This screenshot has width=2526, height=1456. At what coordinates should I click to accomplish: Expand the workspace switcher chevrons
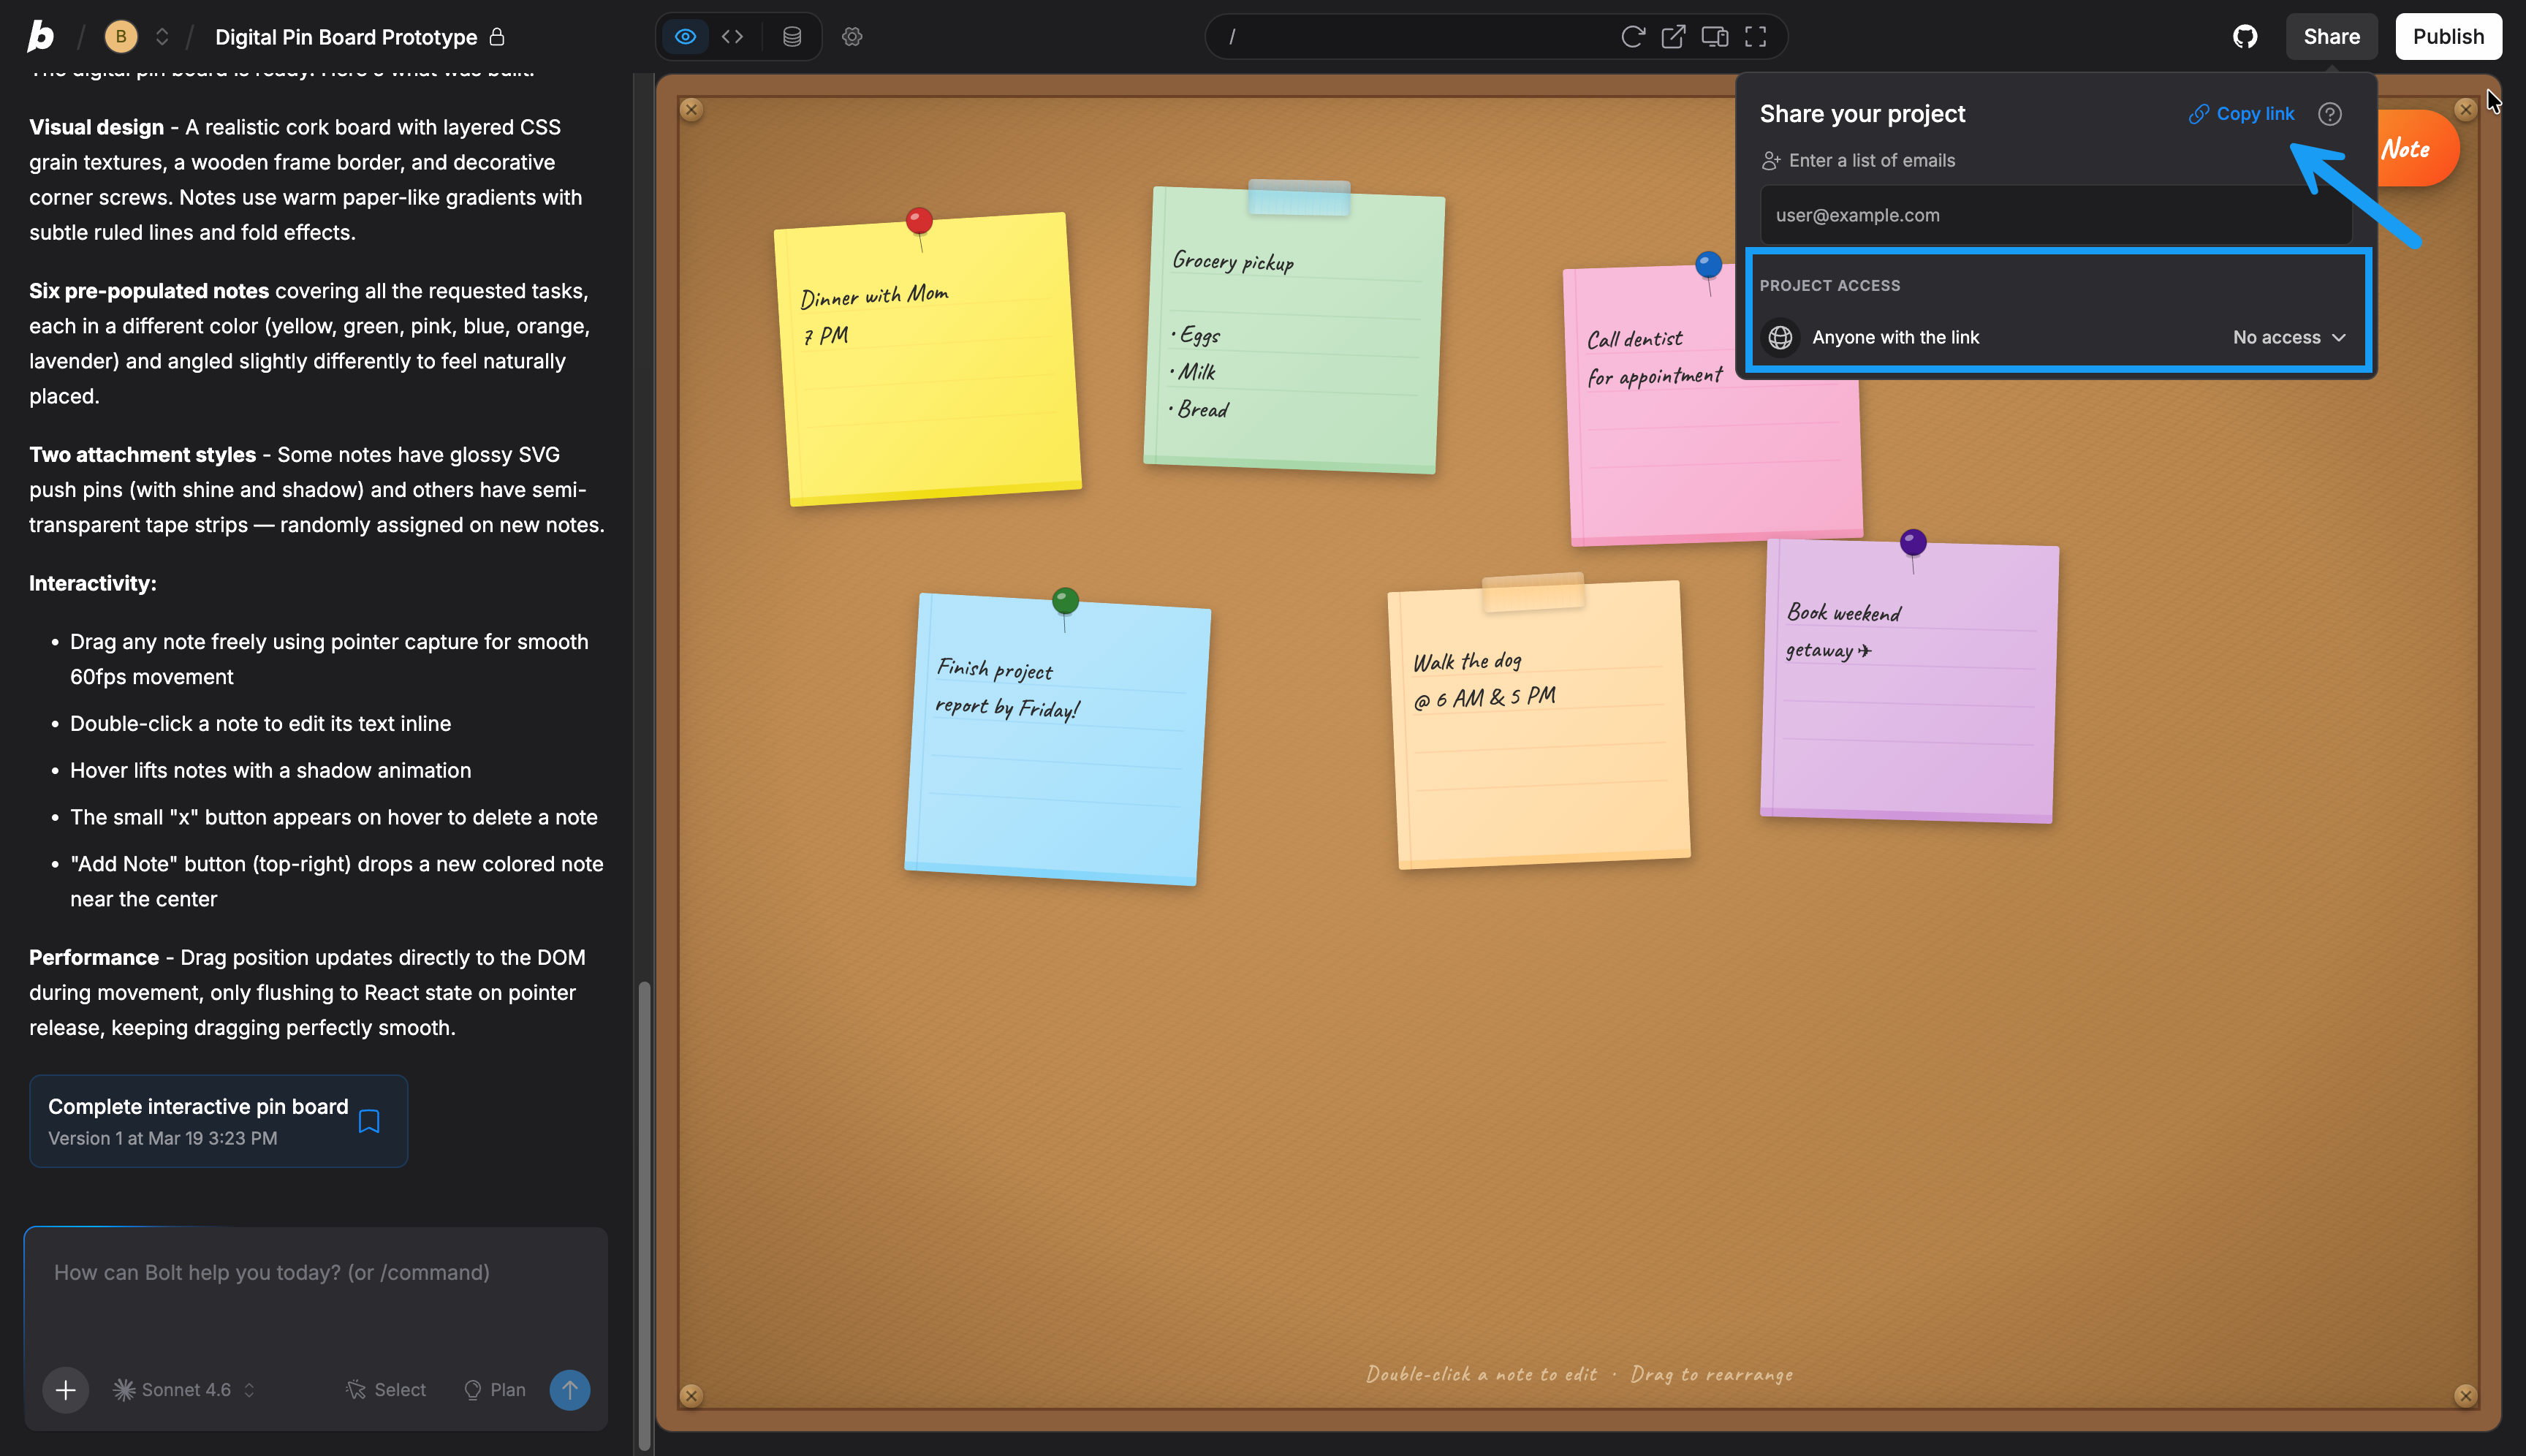[x=162, y=37]
